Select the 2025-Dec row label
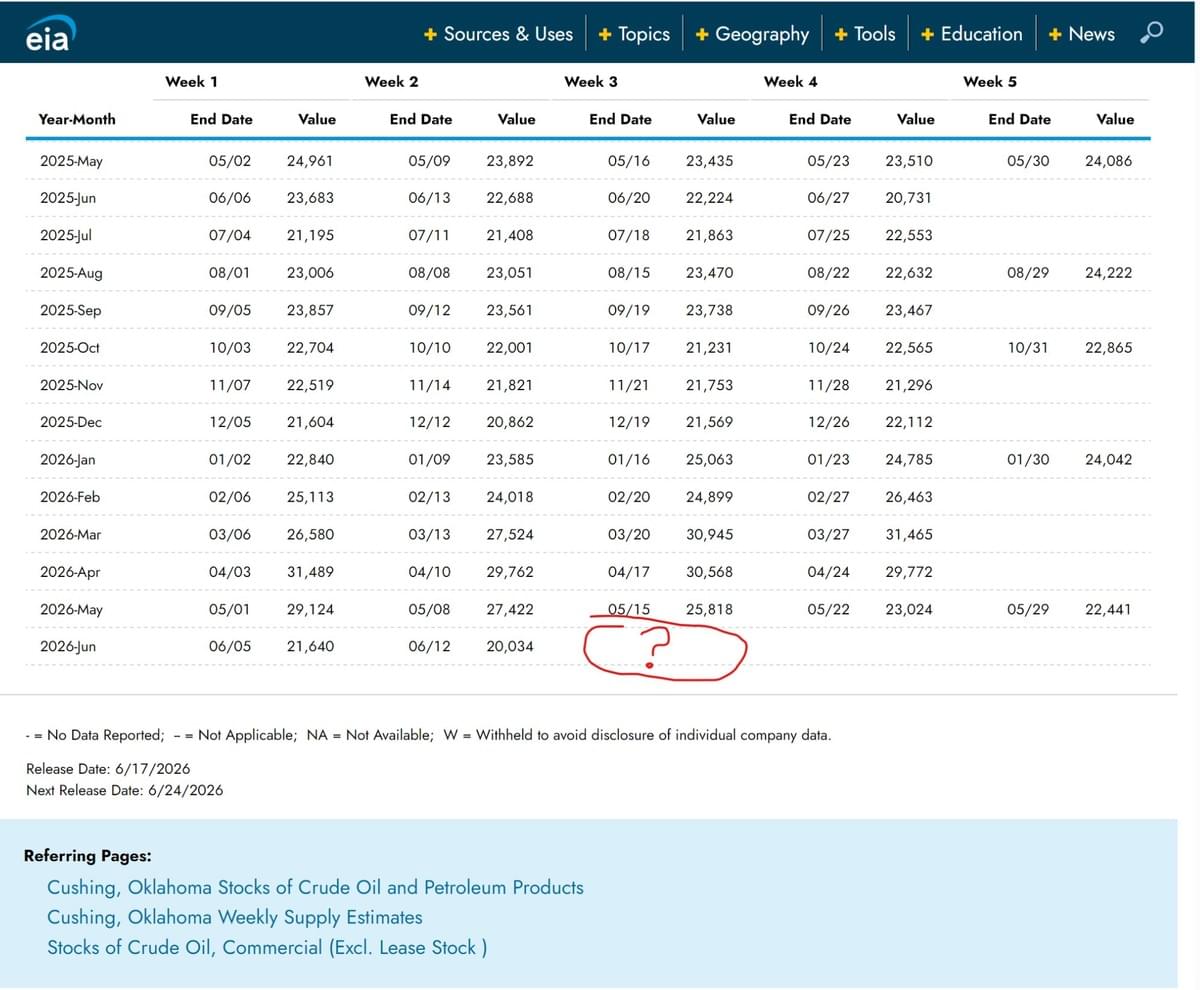 click(71, 422)
